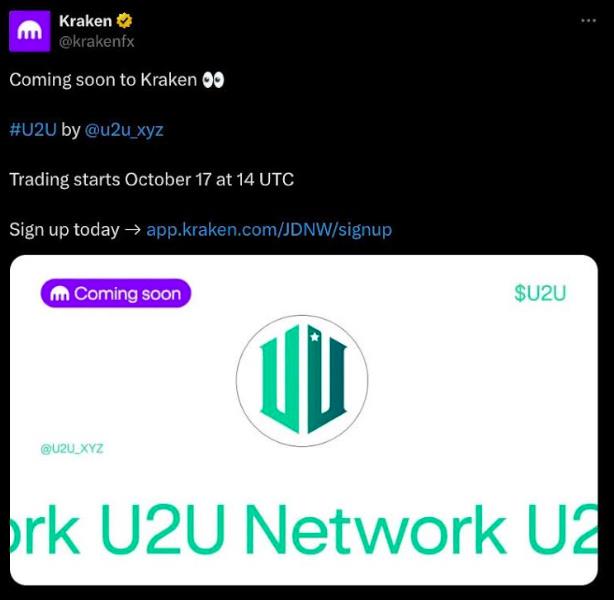
Task: Click the Kraken display name
Action: click(x=85, y=21)
